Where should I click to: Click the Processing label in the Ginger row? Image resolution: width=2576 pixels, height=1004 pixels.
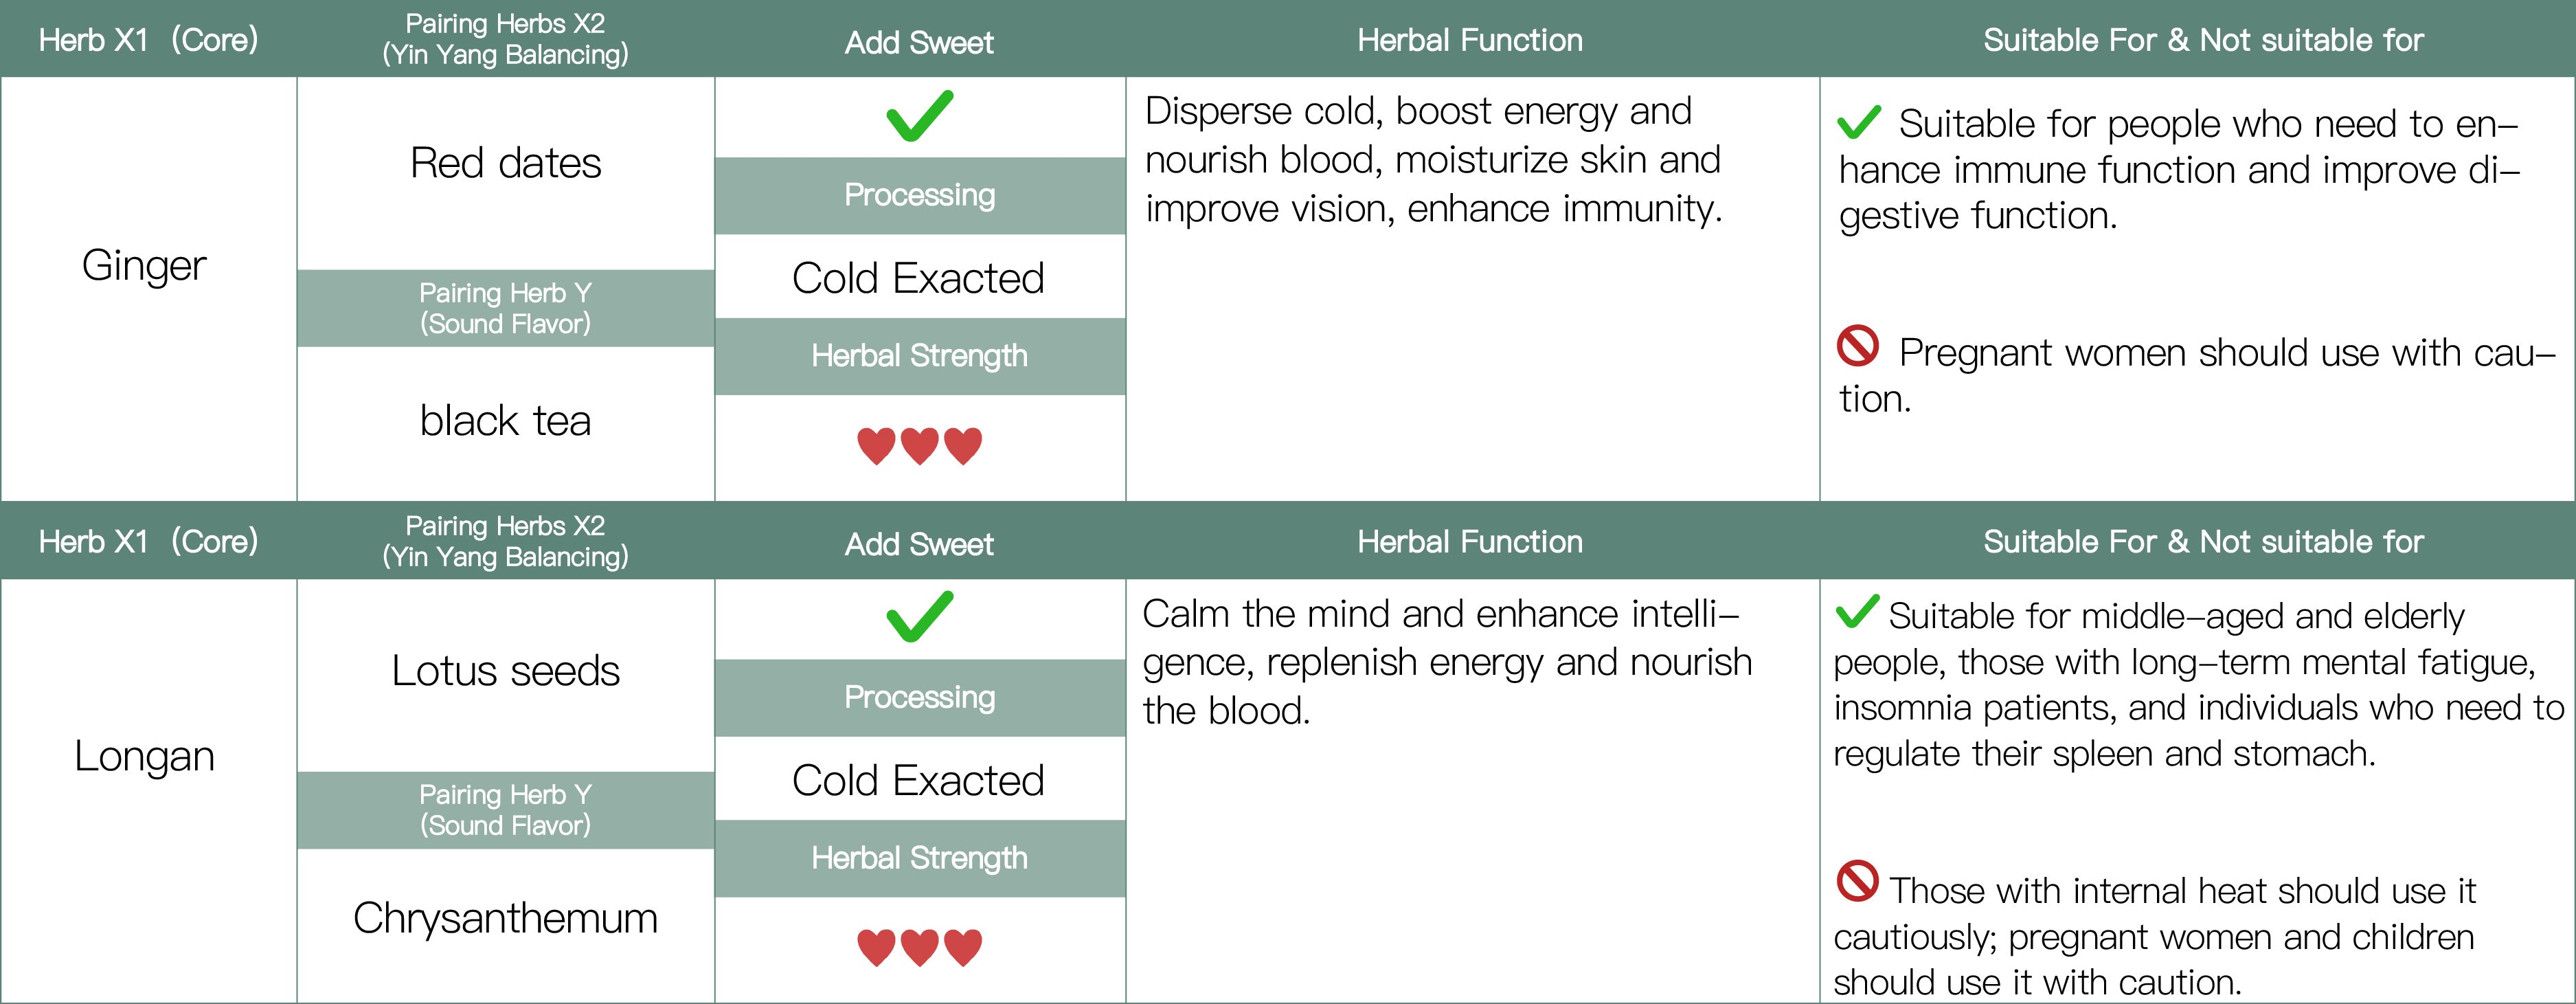(x=919, y=195)
